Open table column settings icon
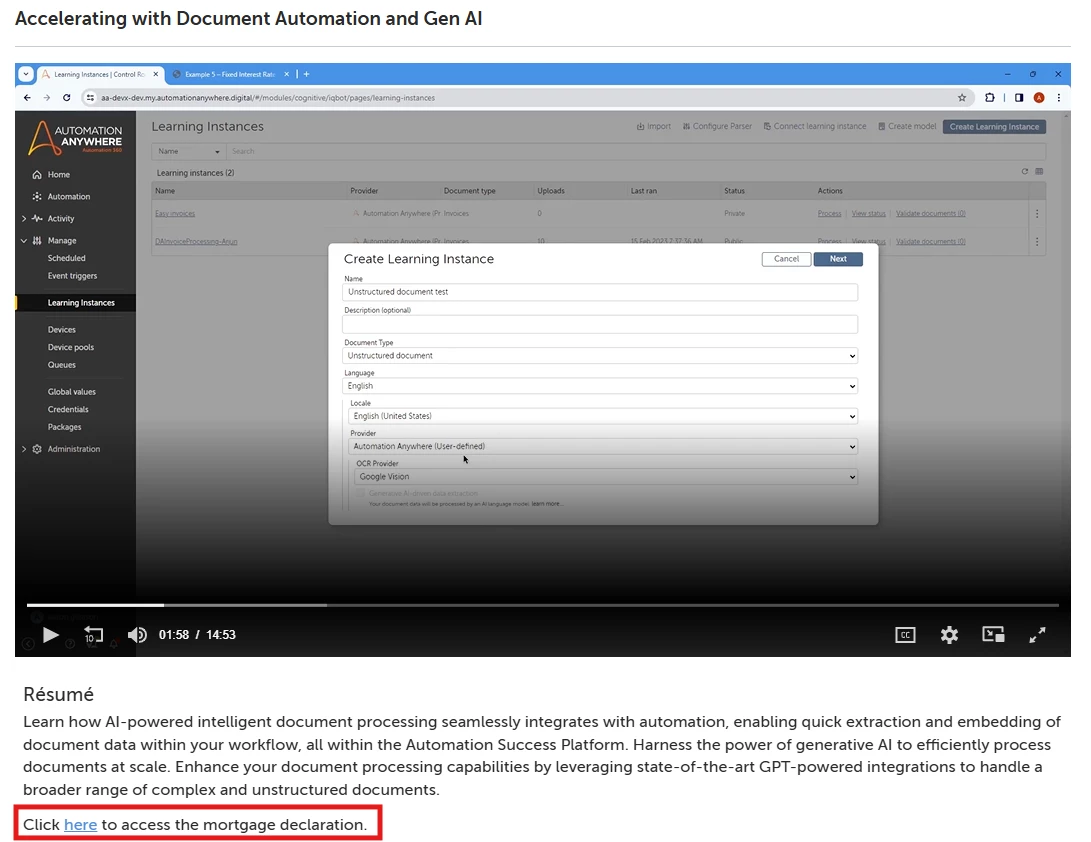1091x842 pixels. click(1039, 172)
